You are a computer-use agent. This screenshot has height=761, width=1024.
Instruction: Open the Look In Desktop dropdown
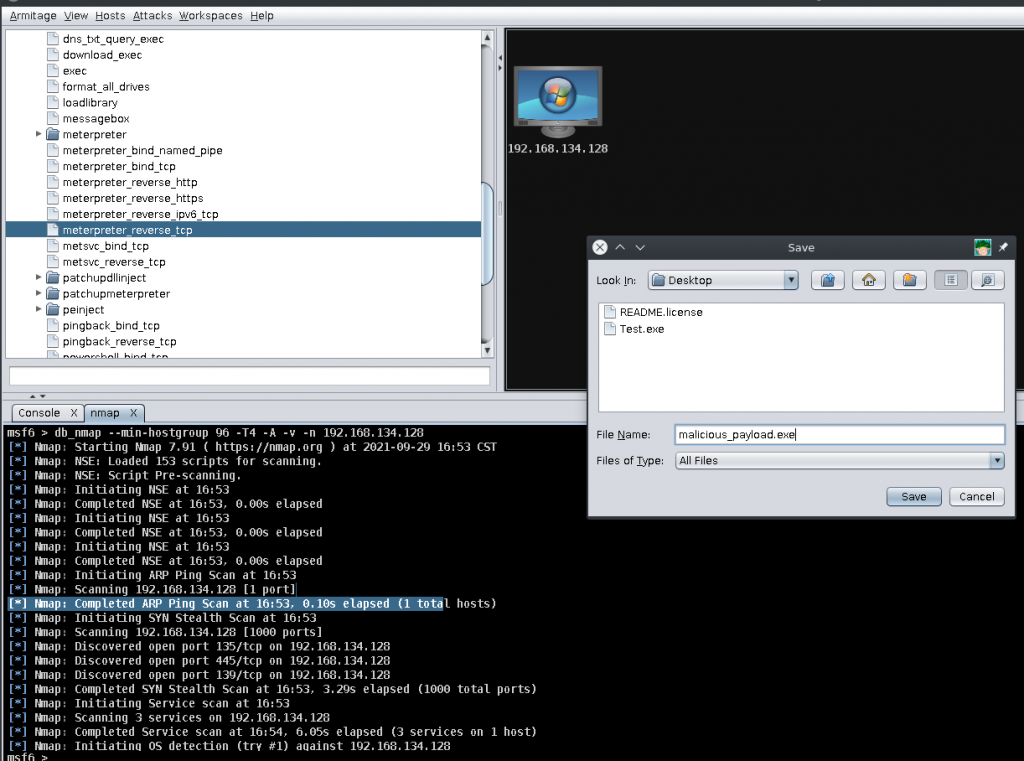click(723, 280)
